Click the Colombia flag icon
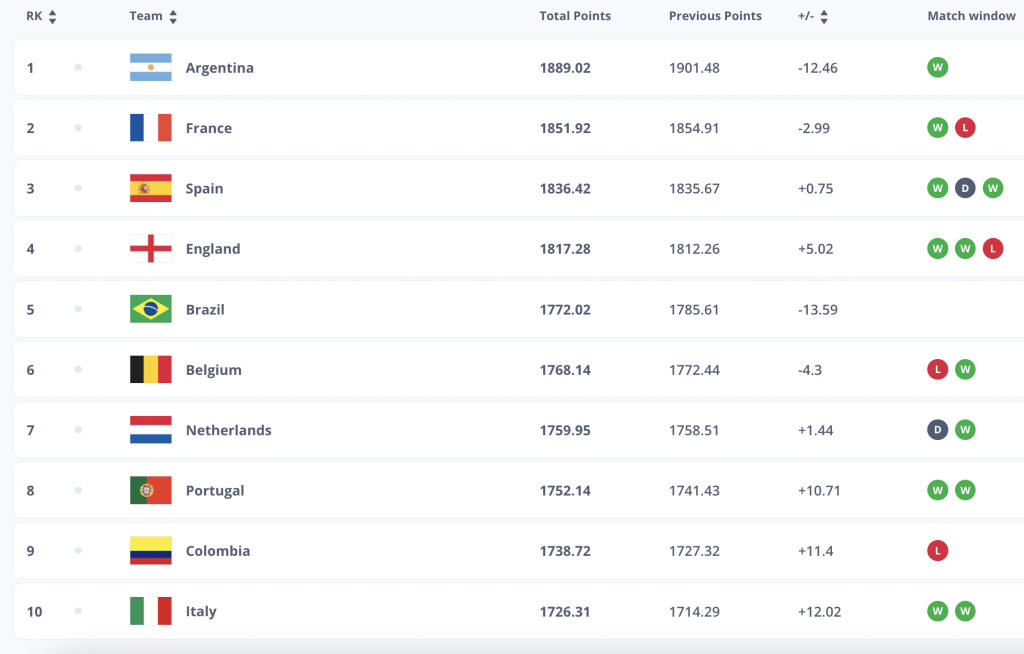The image size is (1024, 654). click(x=150, y=551)
